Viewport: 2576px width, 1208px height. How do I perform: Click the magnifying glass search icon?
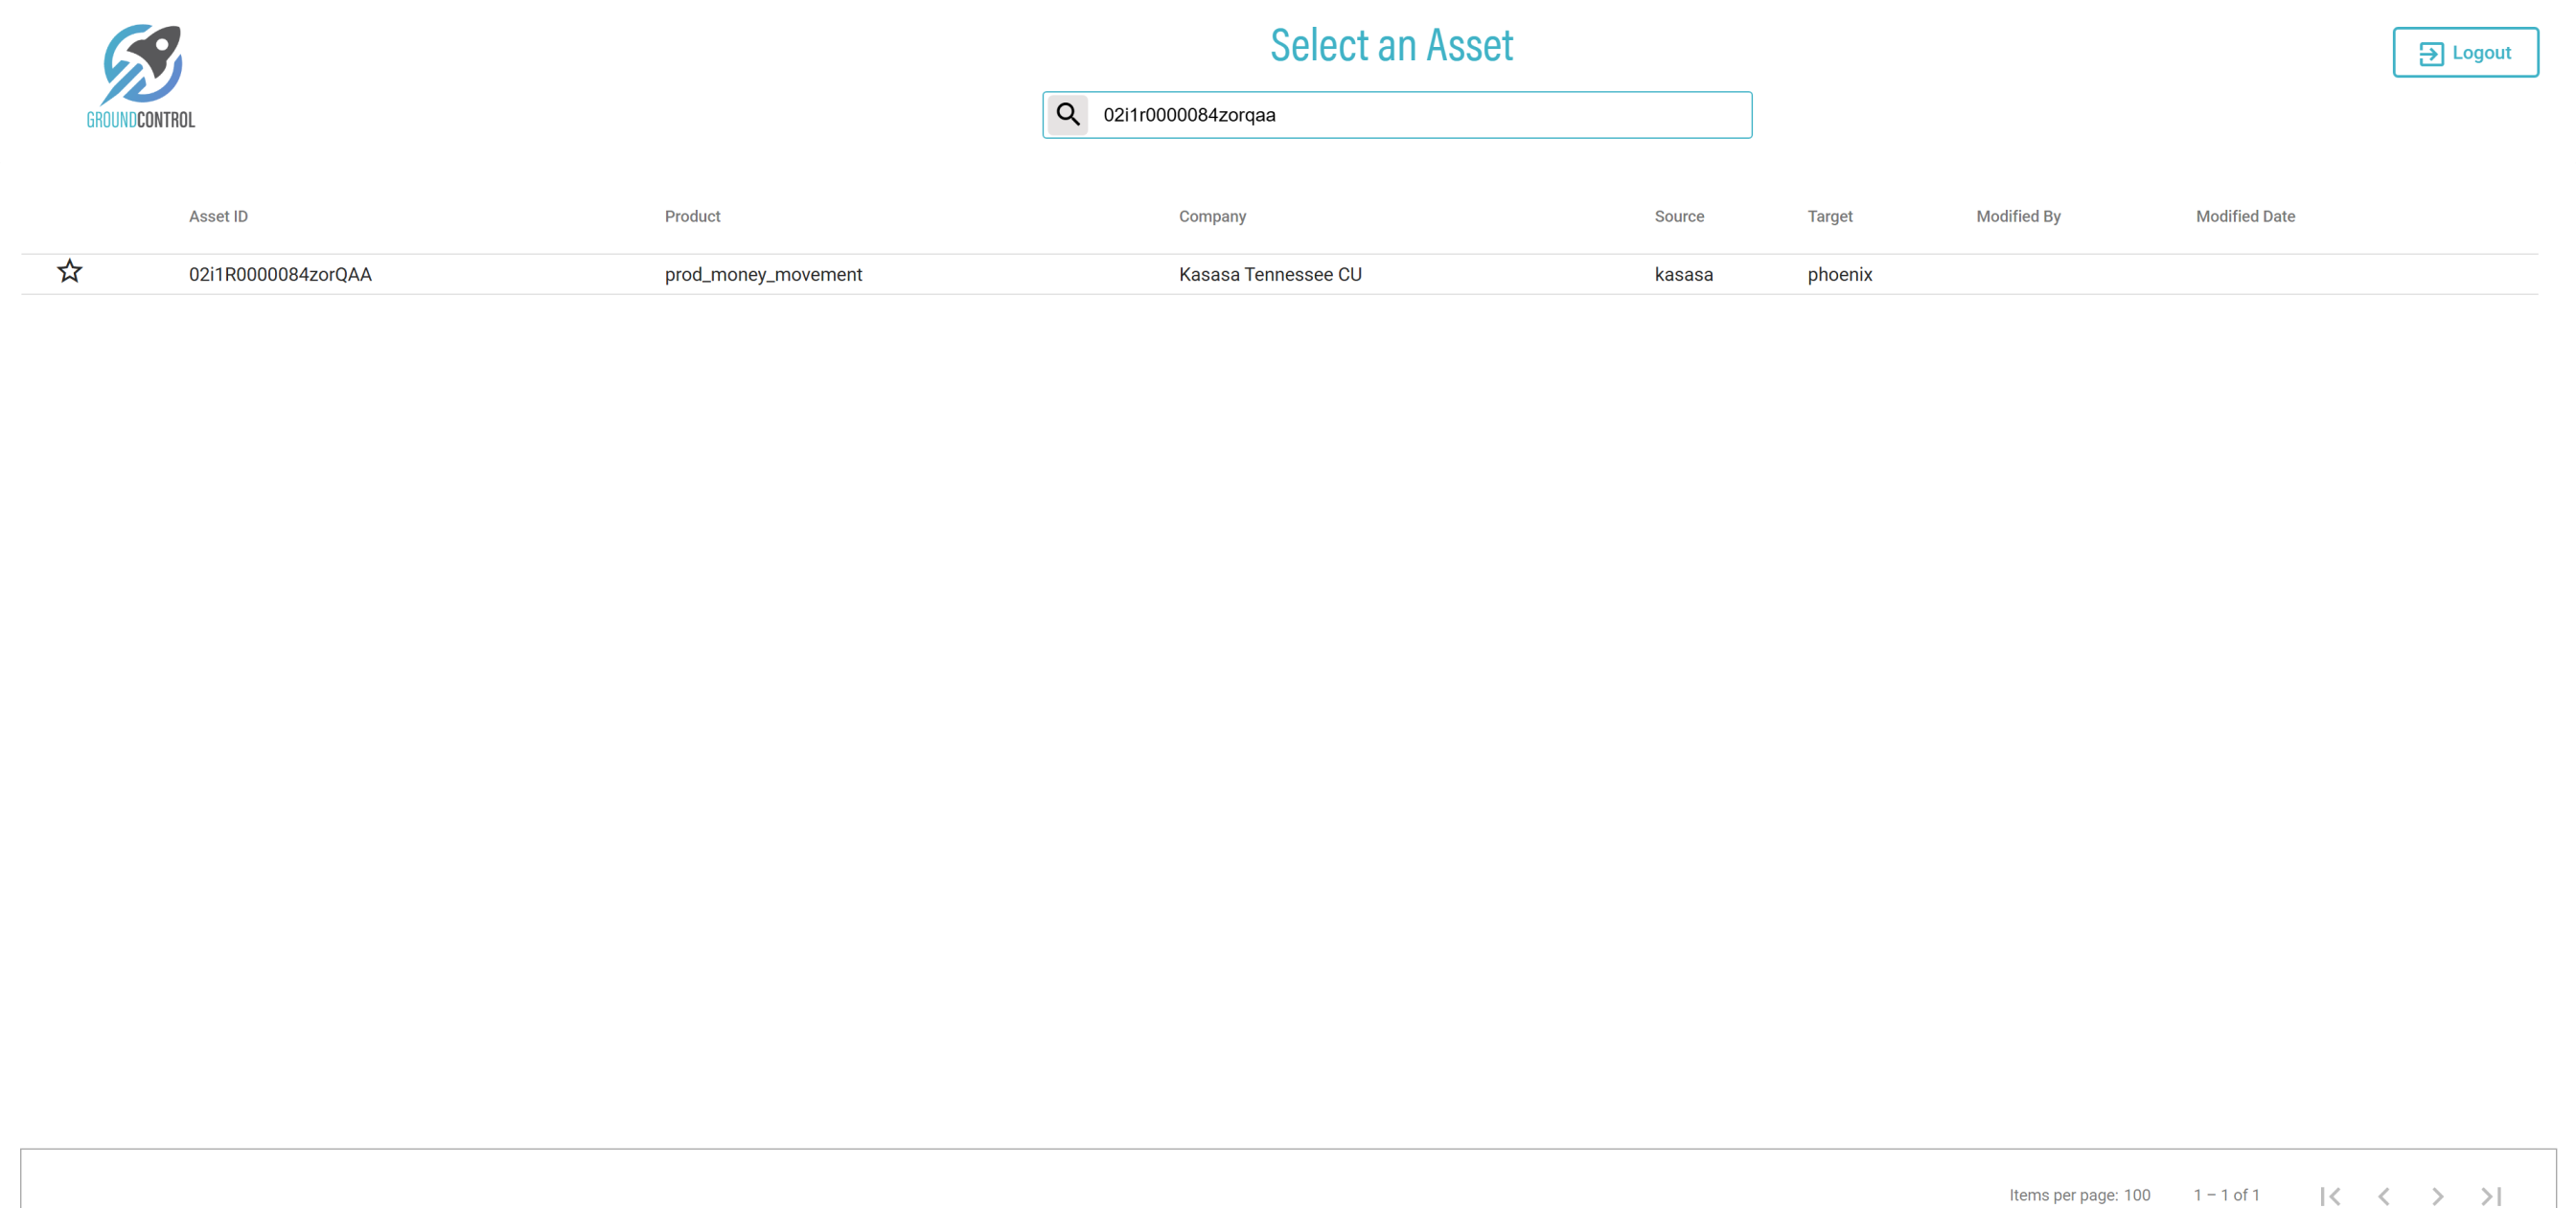click(1067, 115)
